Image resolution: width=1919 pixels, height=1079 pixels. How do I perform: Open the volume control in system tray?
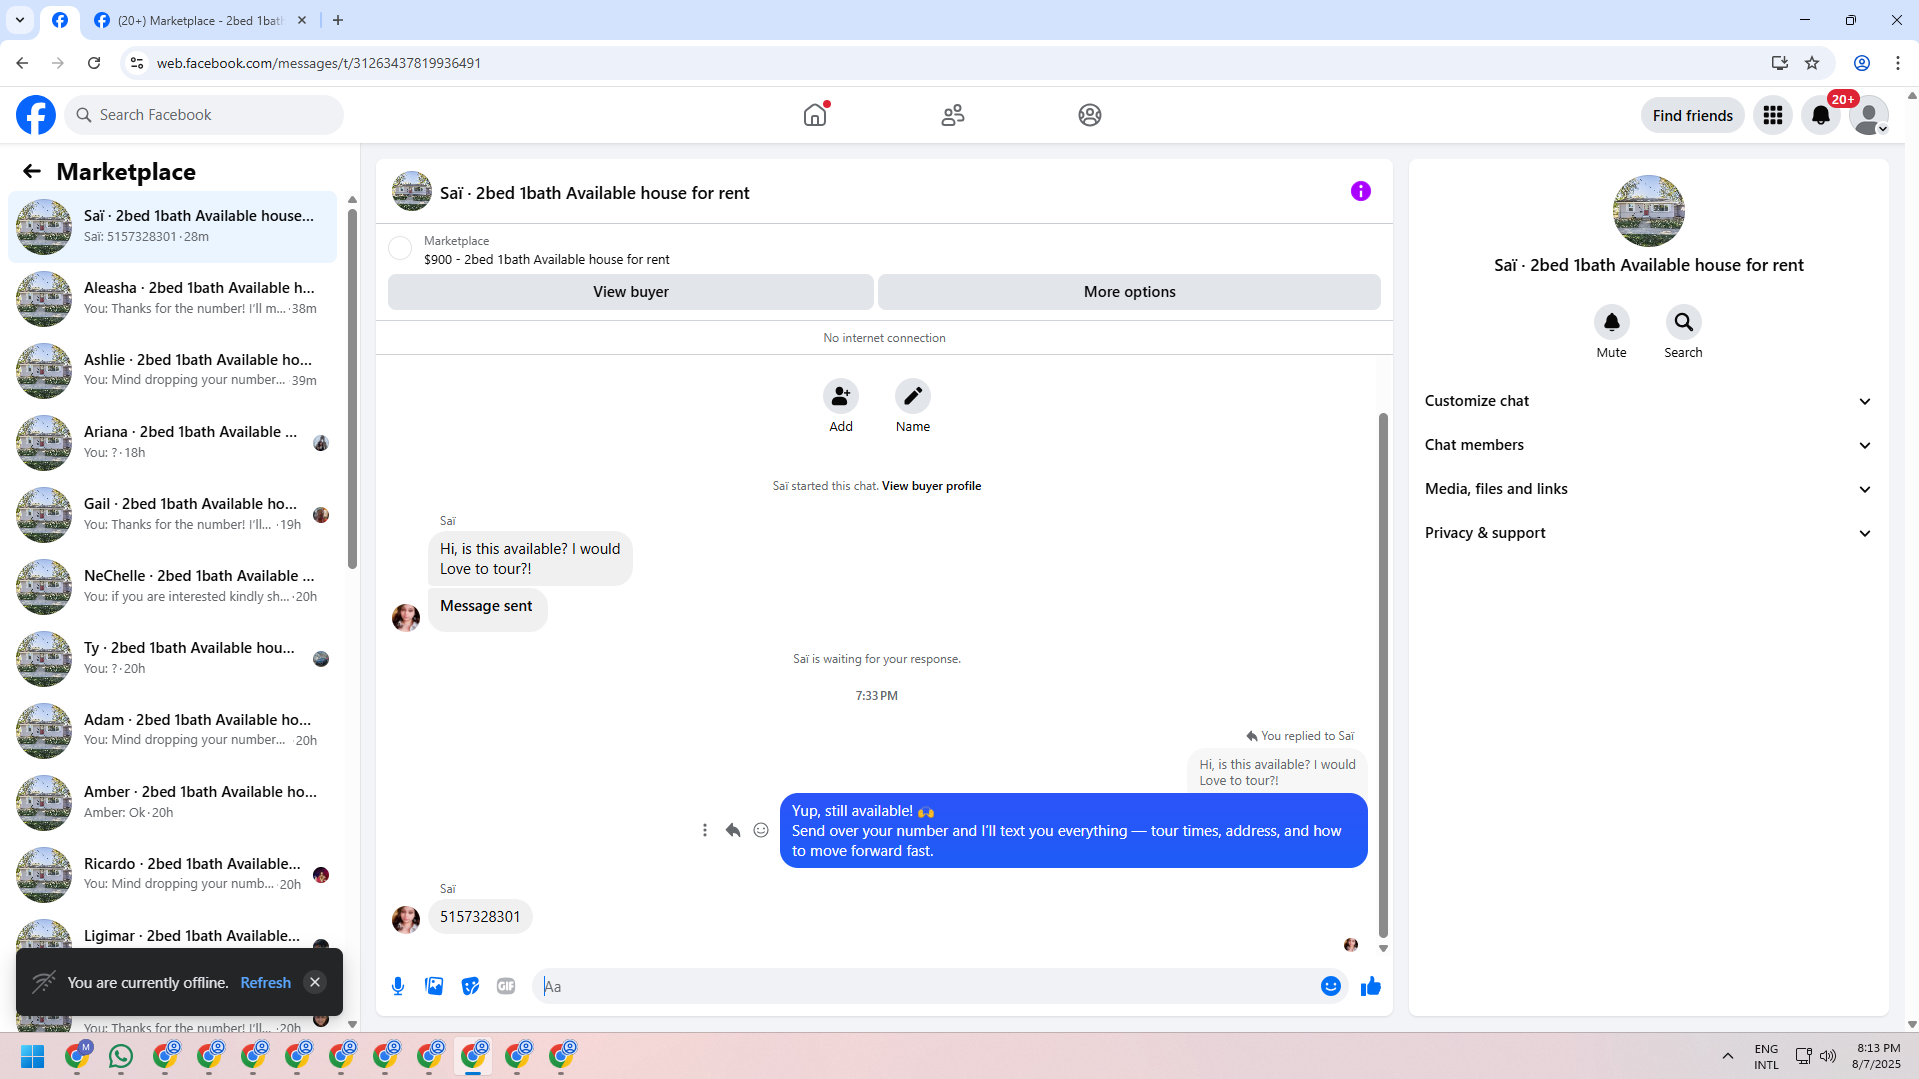coord(1828,1056)
